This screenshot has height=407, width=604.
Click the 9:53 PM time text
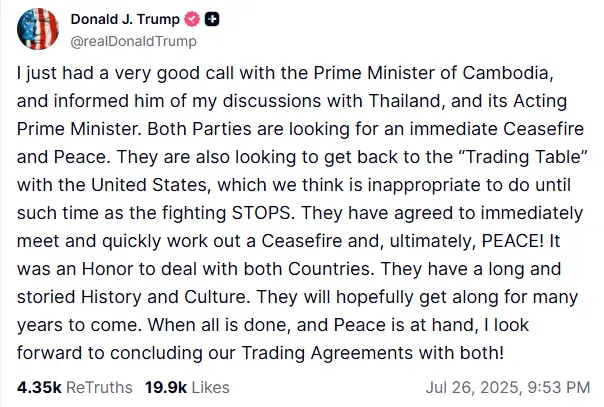(x=559, y=387)
